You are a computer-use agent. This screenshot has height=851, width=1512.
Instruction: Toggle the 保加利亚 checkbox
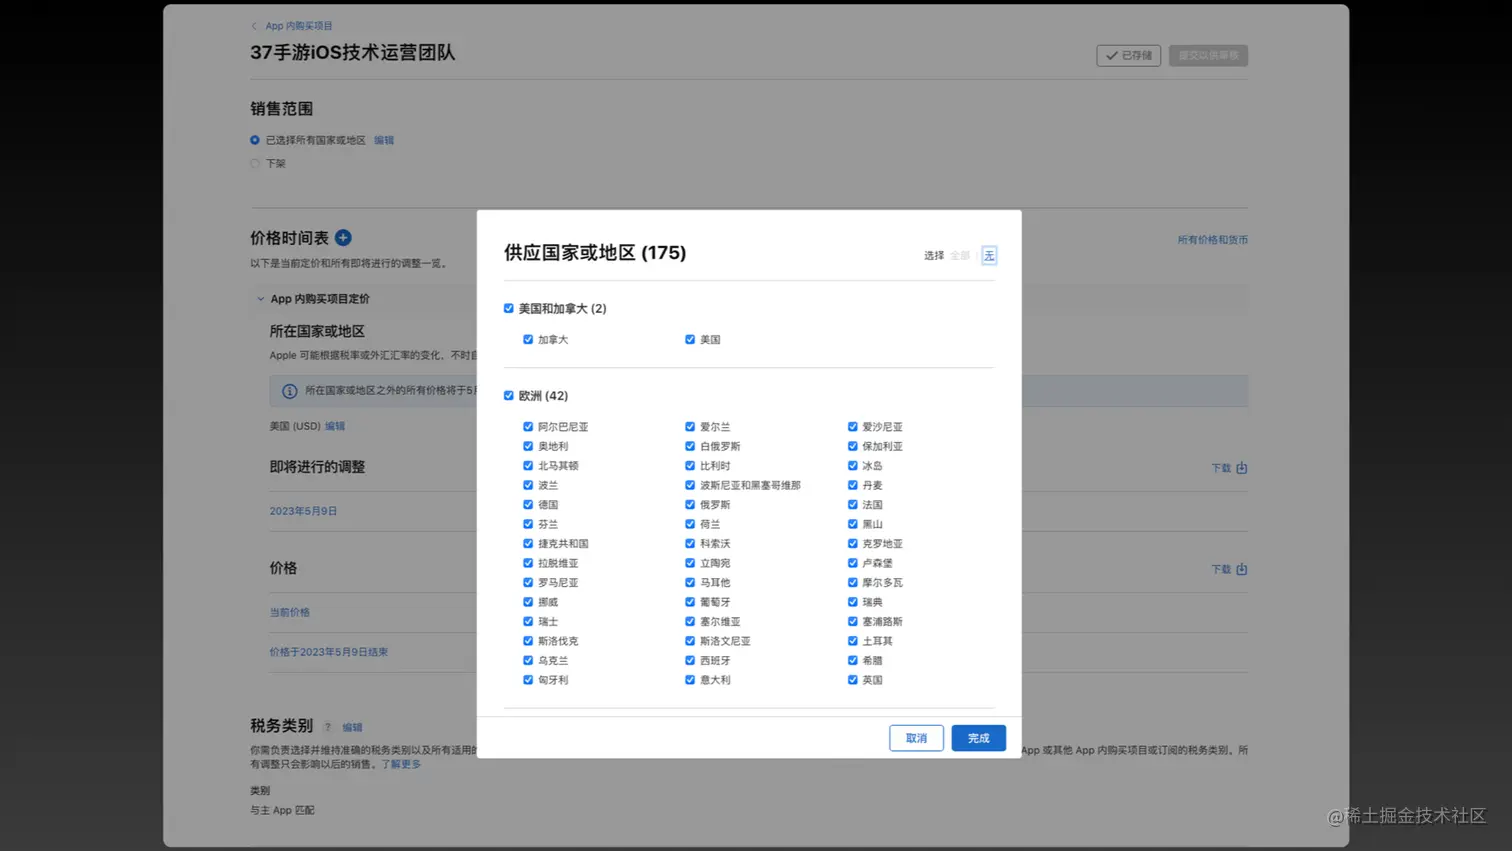853,446
